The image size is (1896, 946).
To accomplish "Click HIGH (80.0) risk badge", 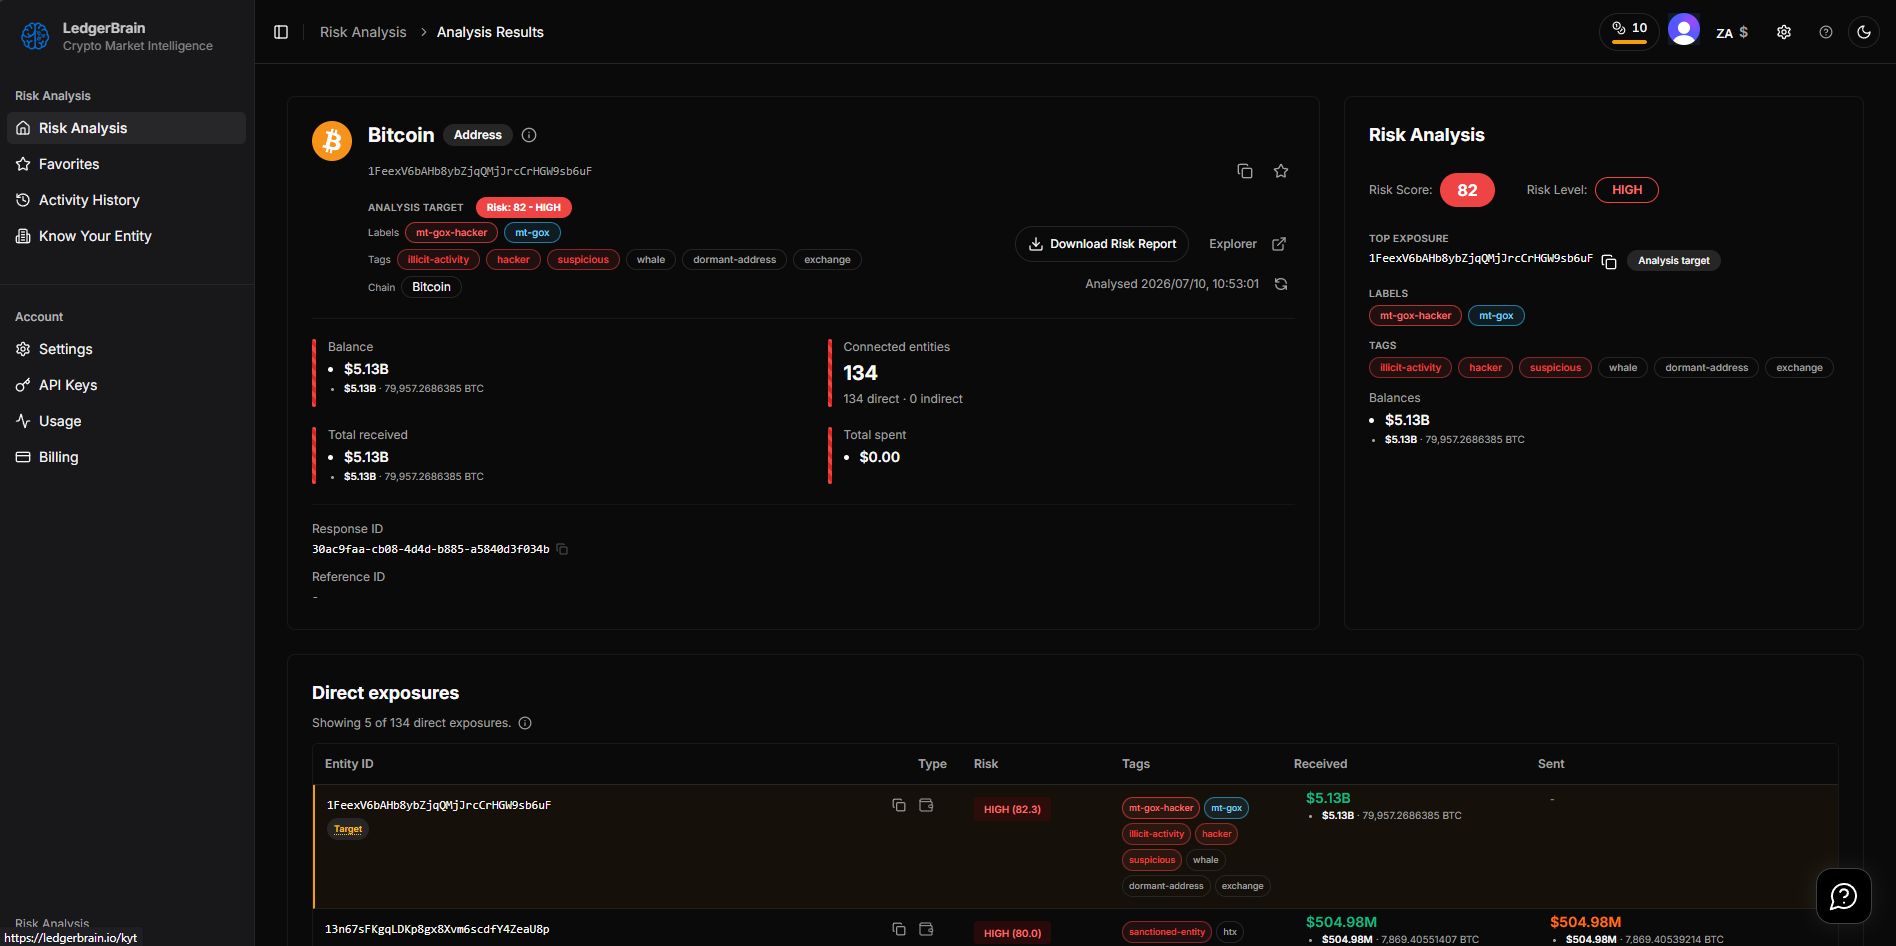I will [x=1012, y=934].
